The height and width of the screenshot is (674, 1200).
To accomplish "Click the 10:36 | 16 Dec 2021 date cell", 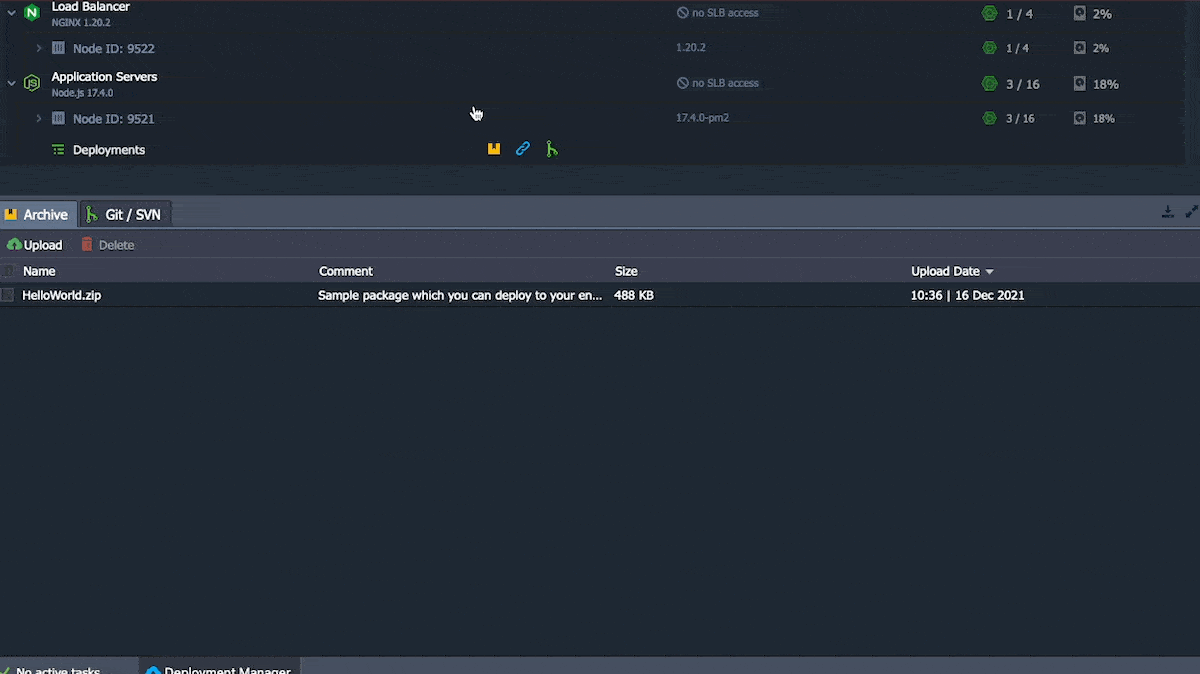I will (x=967, y=295).
